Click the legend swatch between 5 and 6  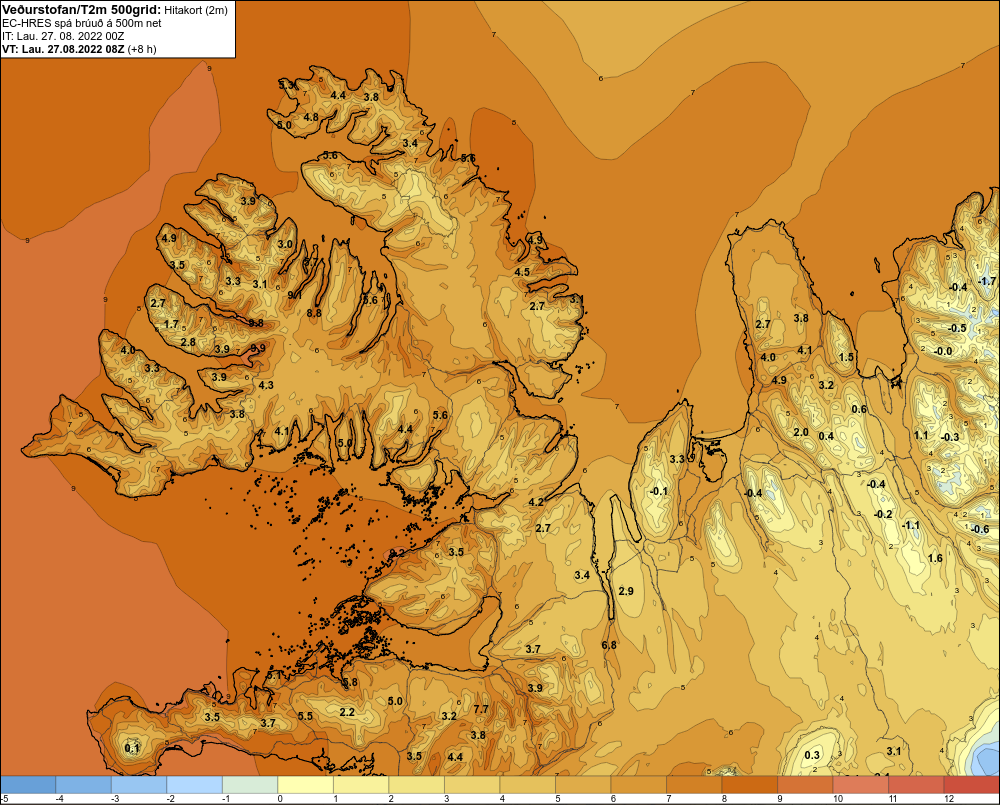click(583, 785)
